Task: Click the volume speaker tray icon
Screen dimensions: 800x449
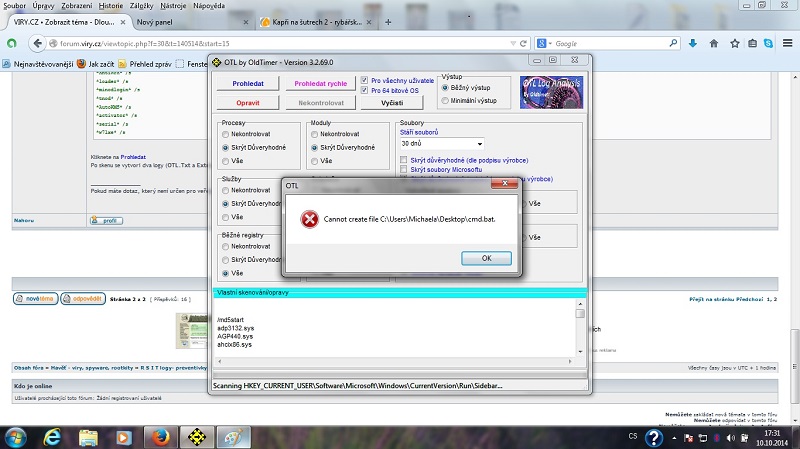Action: [731, 438]
